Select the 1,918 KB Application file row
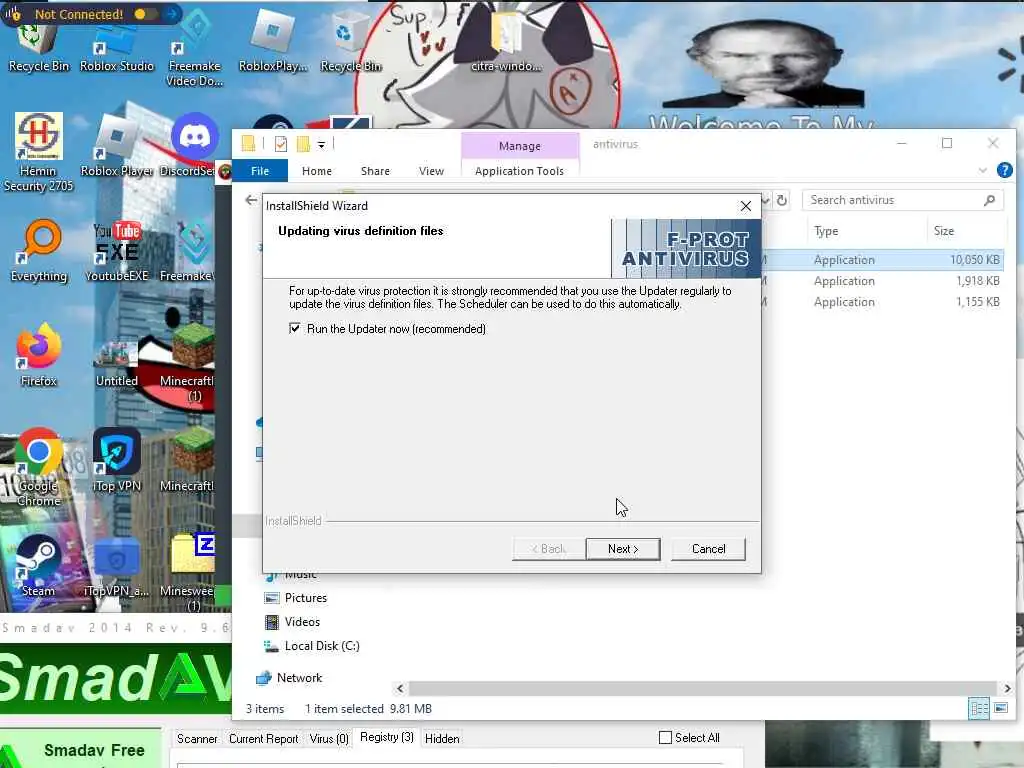This screenshot has height=768, width=1024. point(883,281)
